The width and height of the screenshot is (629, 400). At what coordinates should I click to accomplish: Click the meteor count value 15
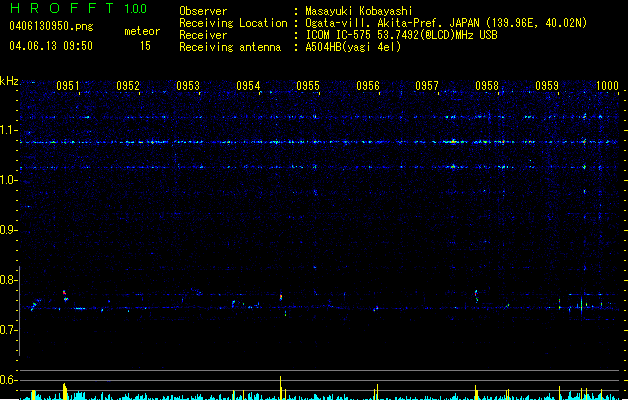[x=145, y=46]
